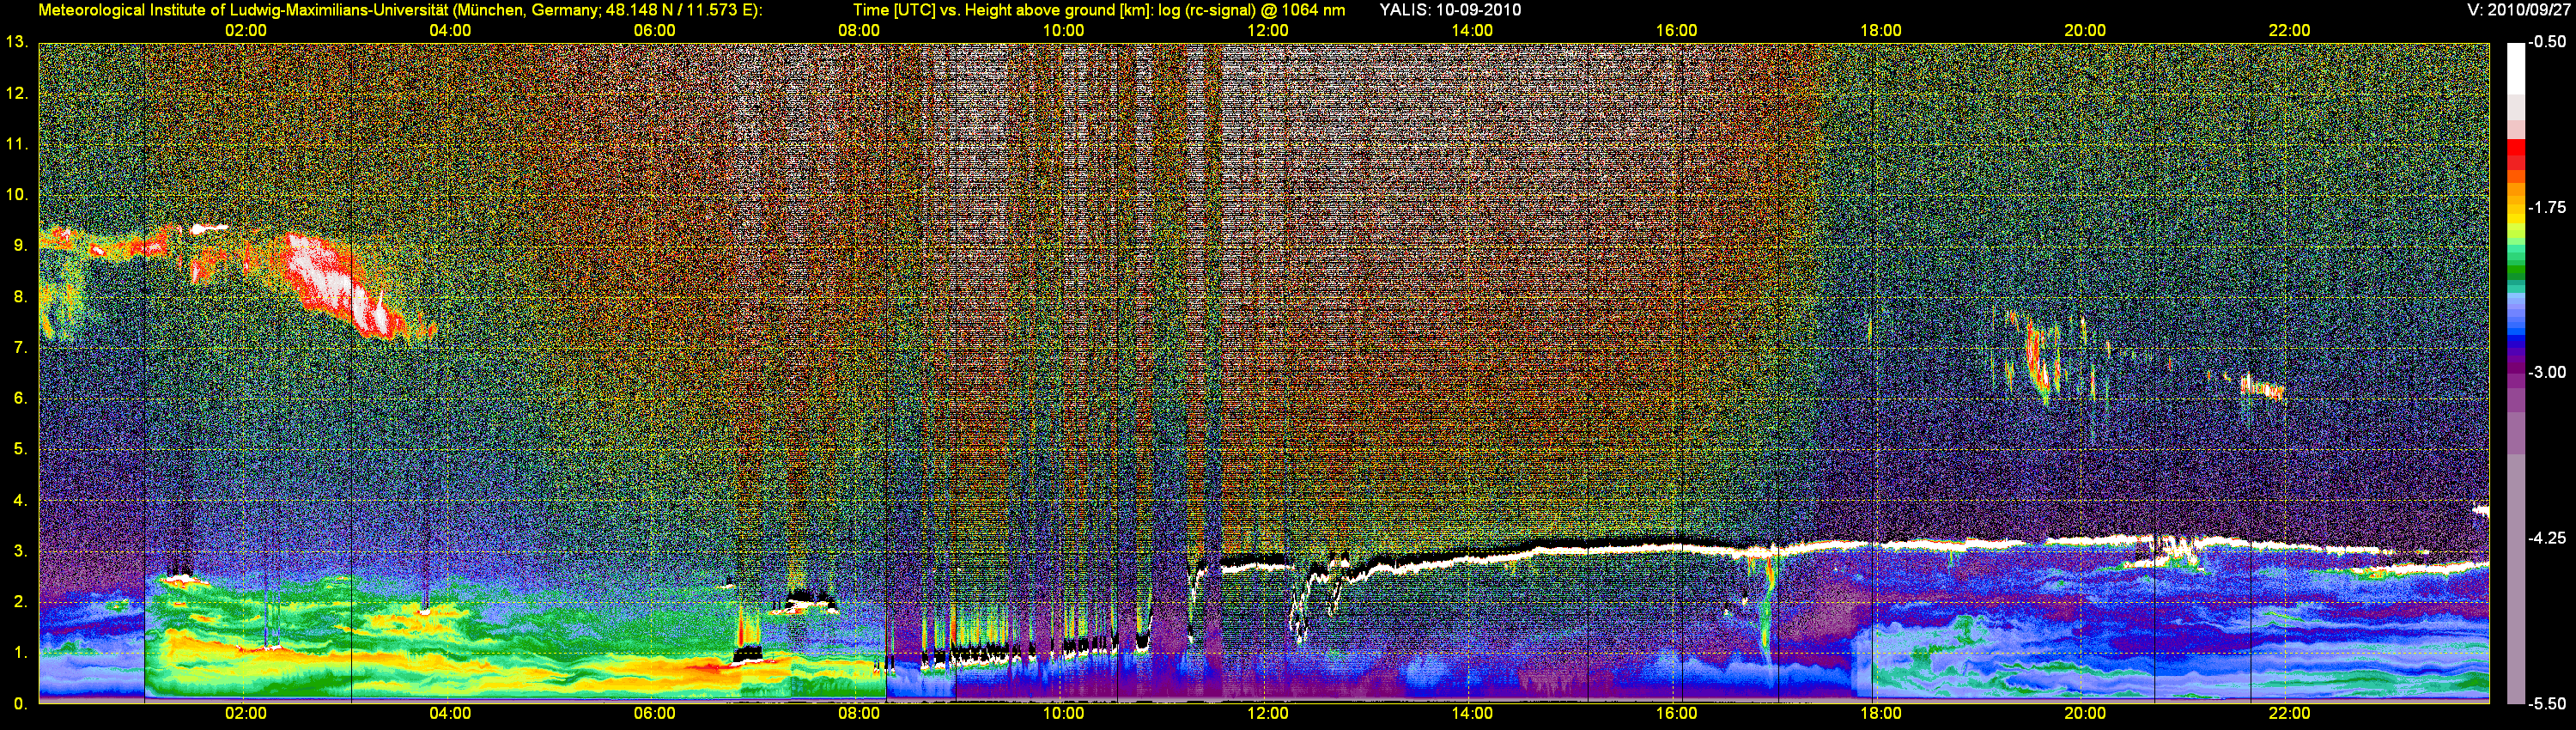
Task: Click the 08:00 label on the lower time axis
Action: point(859,714)
